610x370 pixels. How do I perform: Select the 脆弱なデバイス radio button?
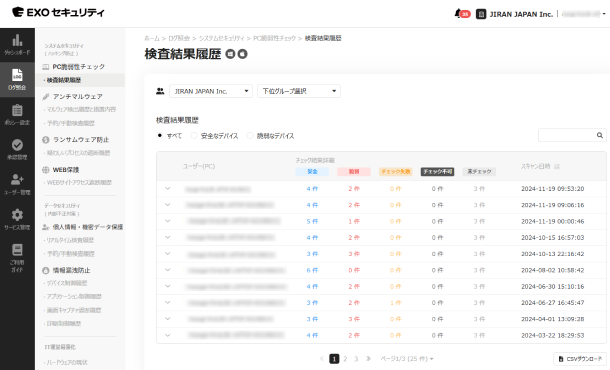tap(250, 135)
